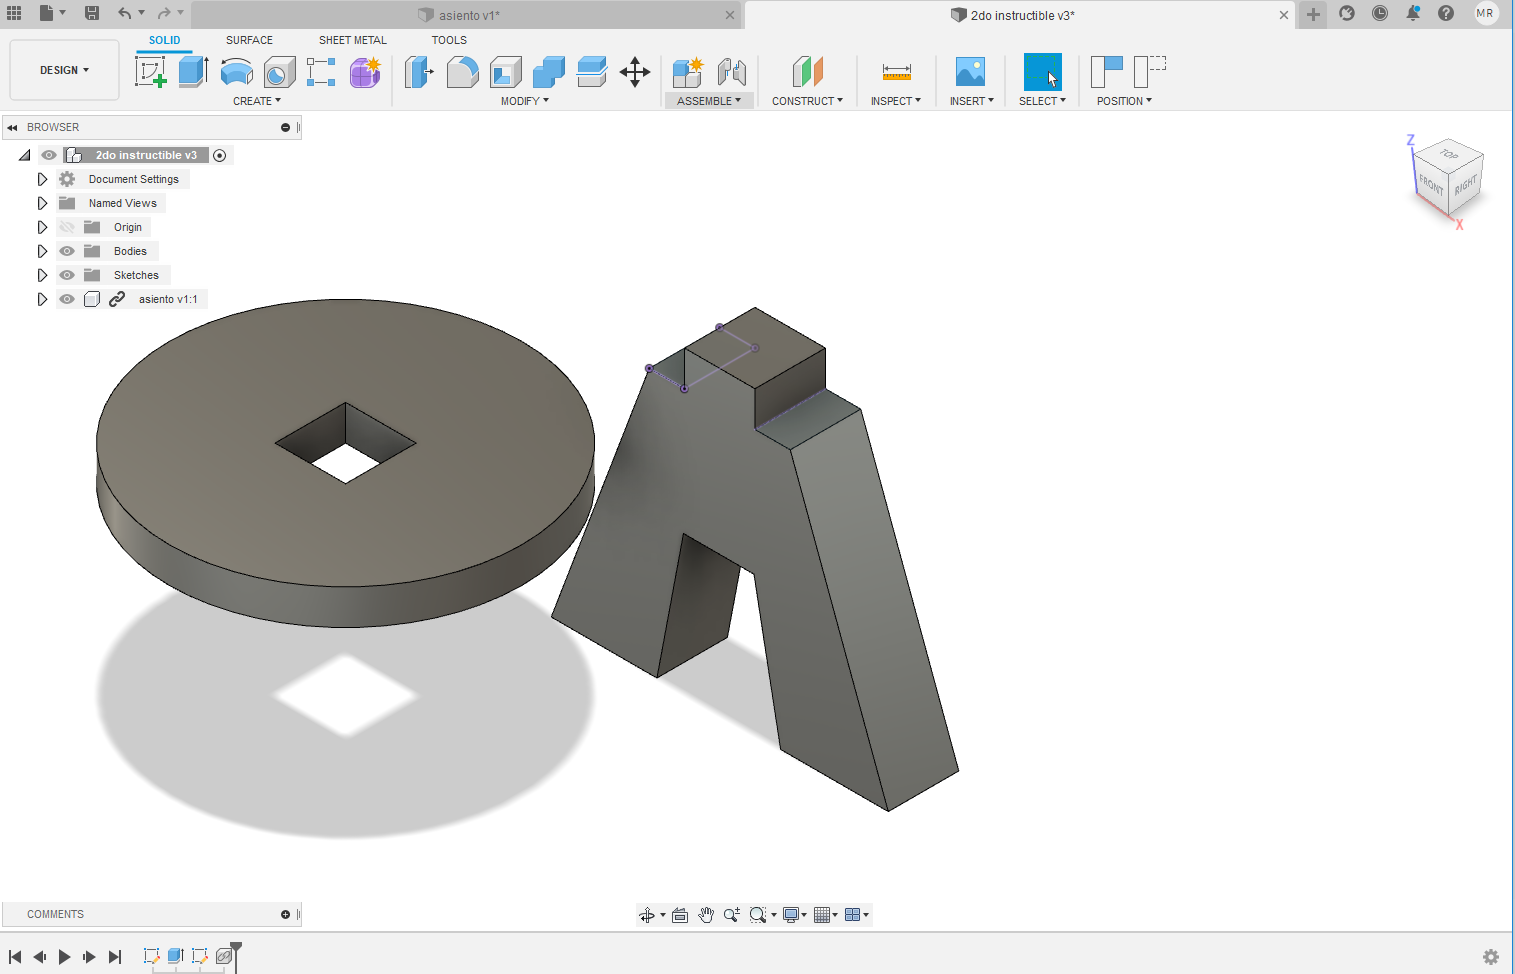Expand the Sketches node
The image size is (1515, 974).
(x=42, y=275)
